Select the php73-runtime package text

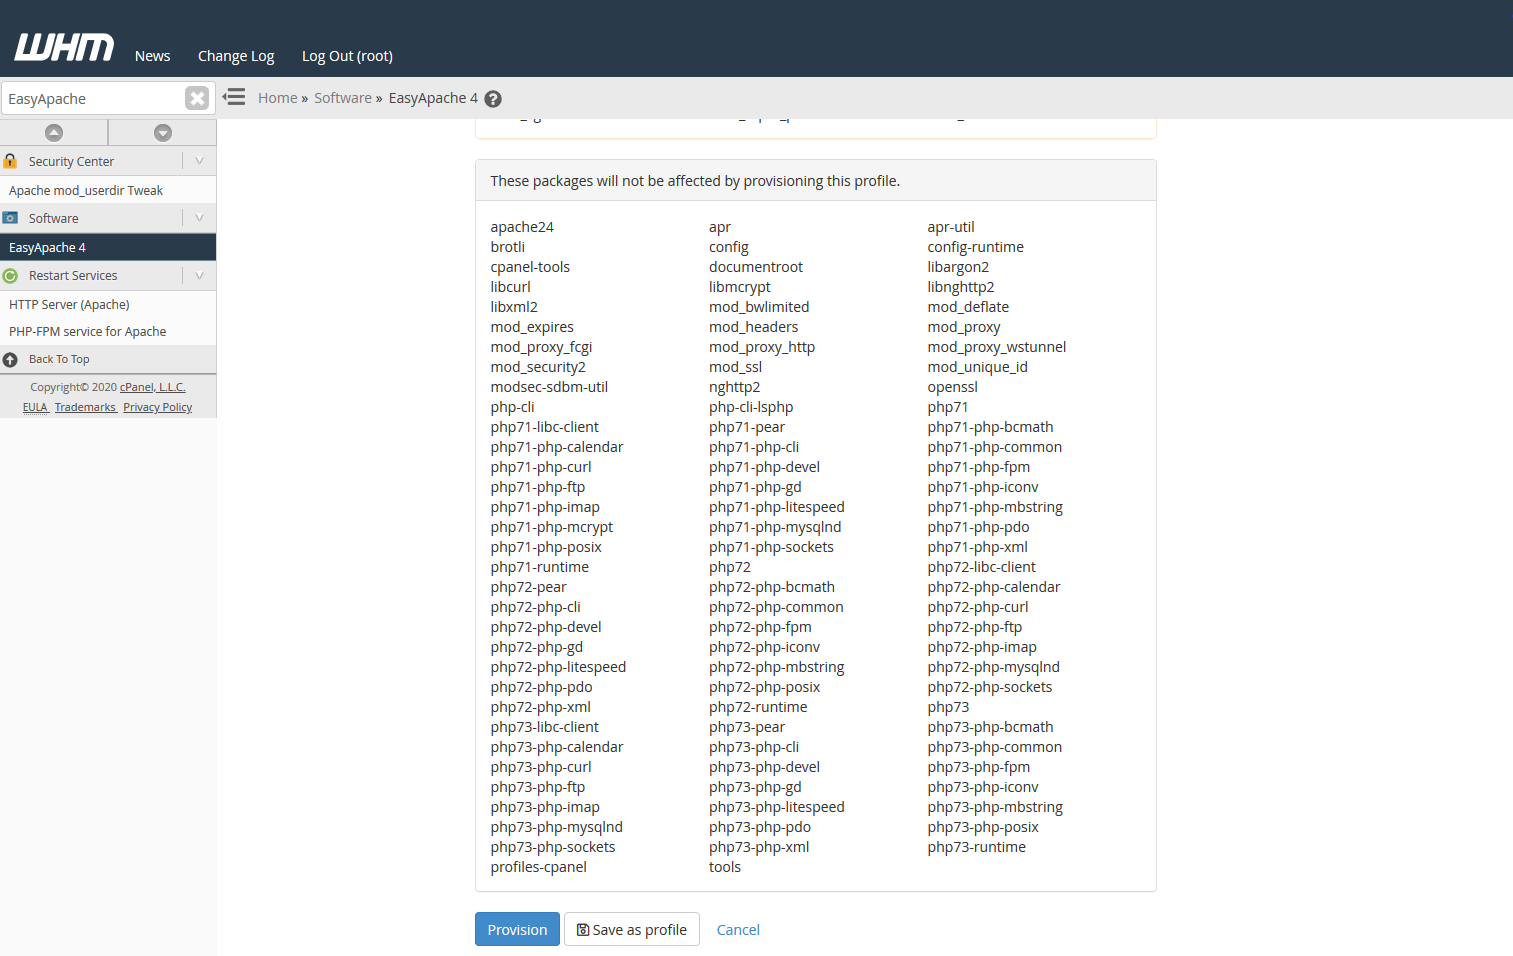point(976,847)
